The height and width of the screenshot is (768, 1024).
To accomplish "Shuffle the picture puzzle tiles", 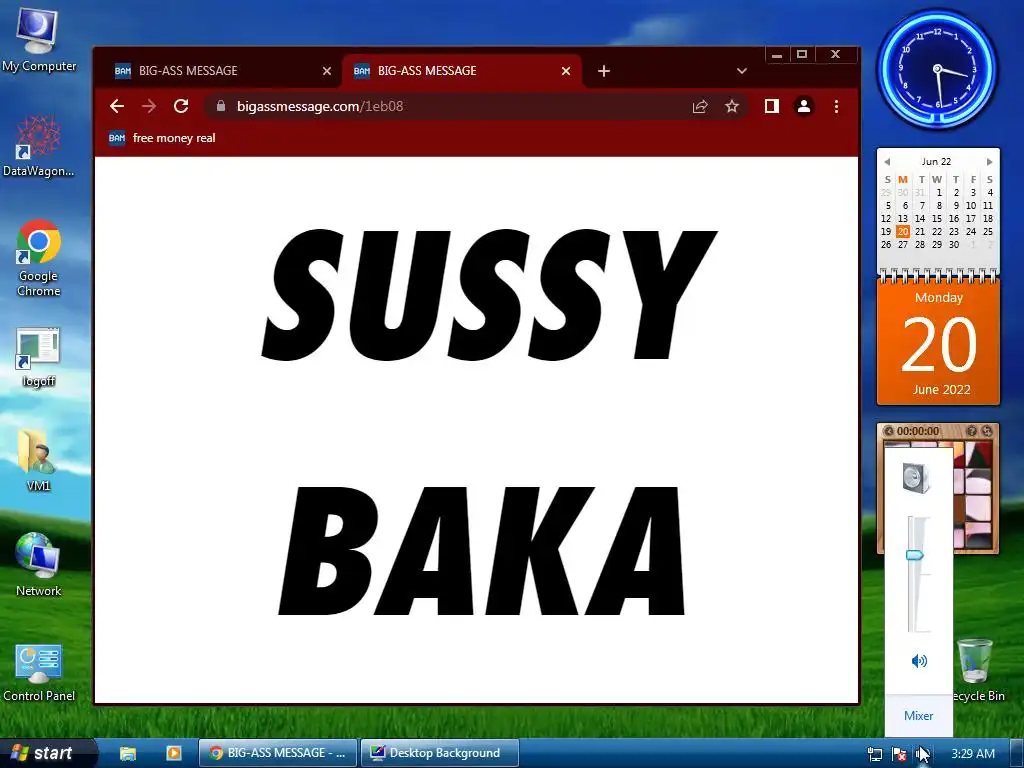I will pos(987,431).
